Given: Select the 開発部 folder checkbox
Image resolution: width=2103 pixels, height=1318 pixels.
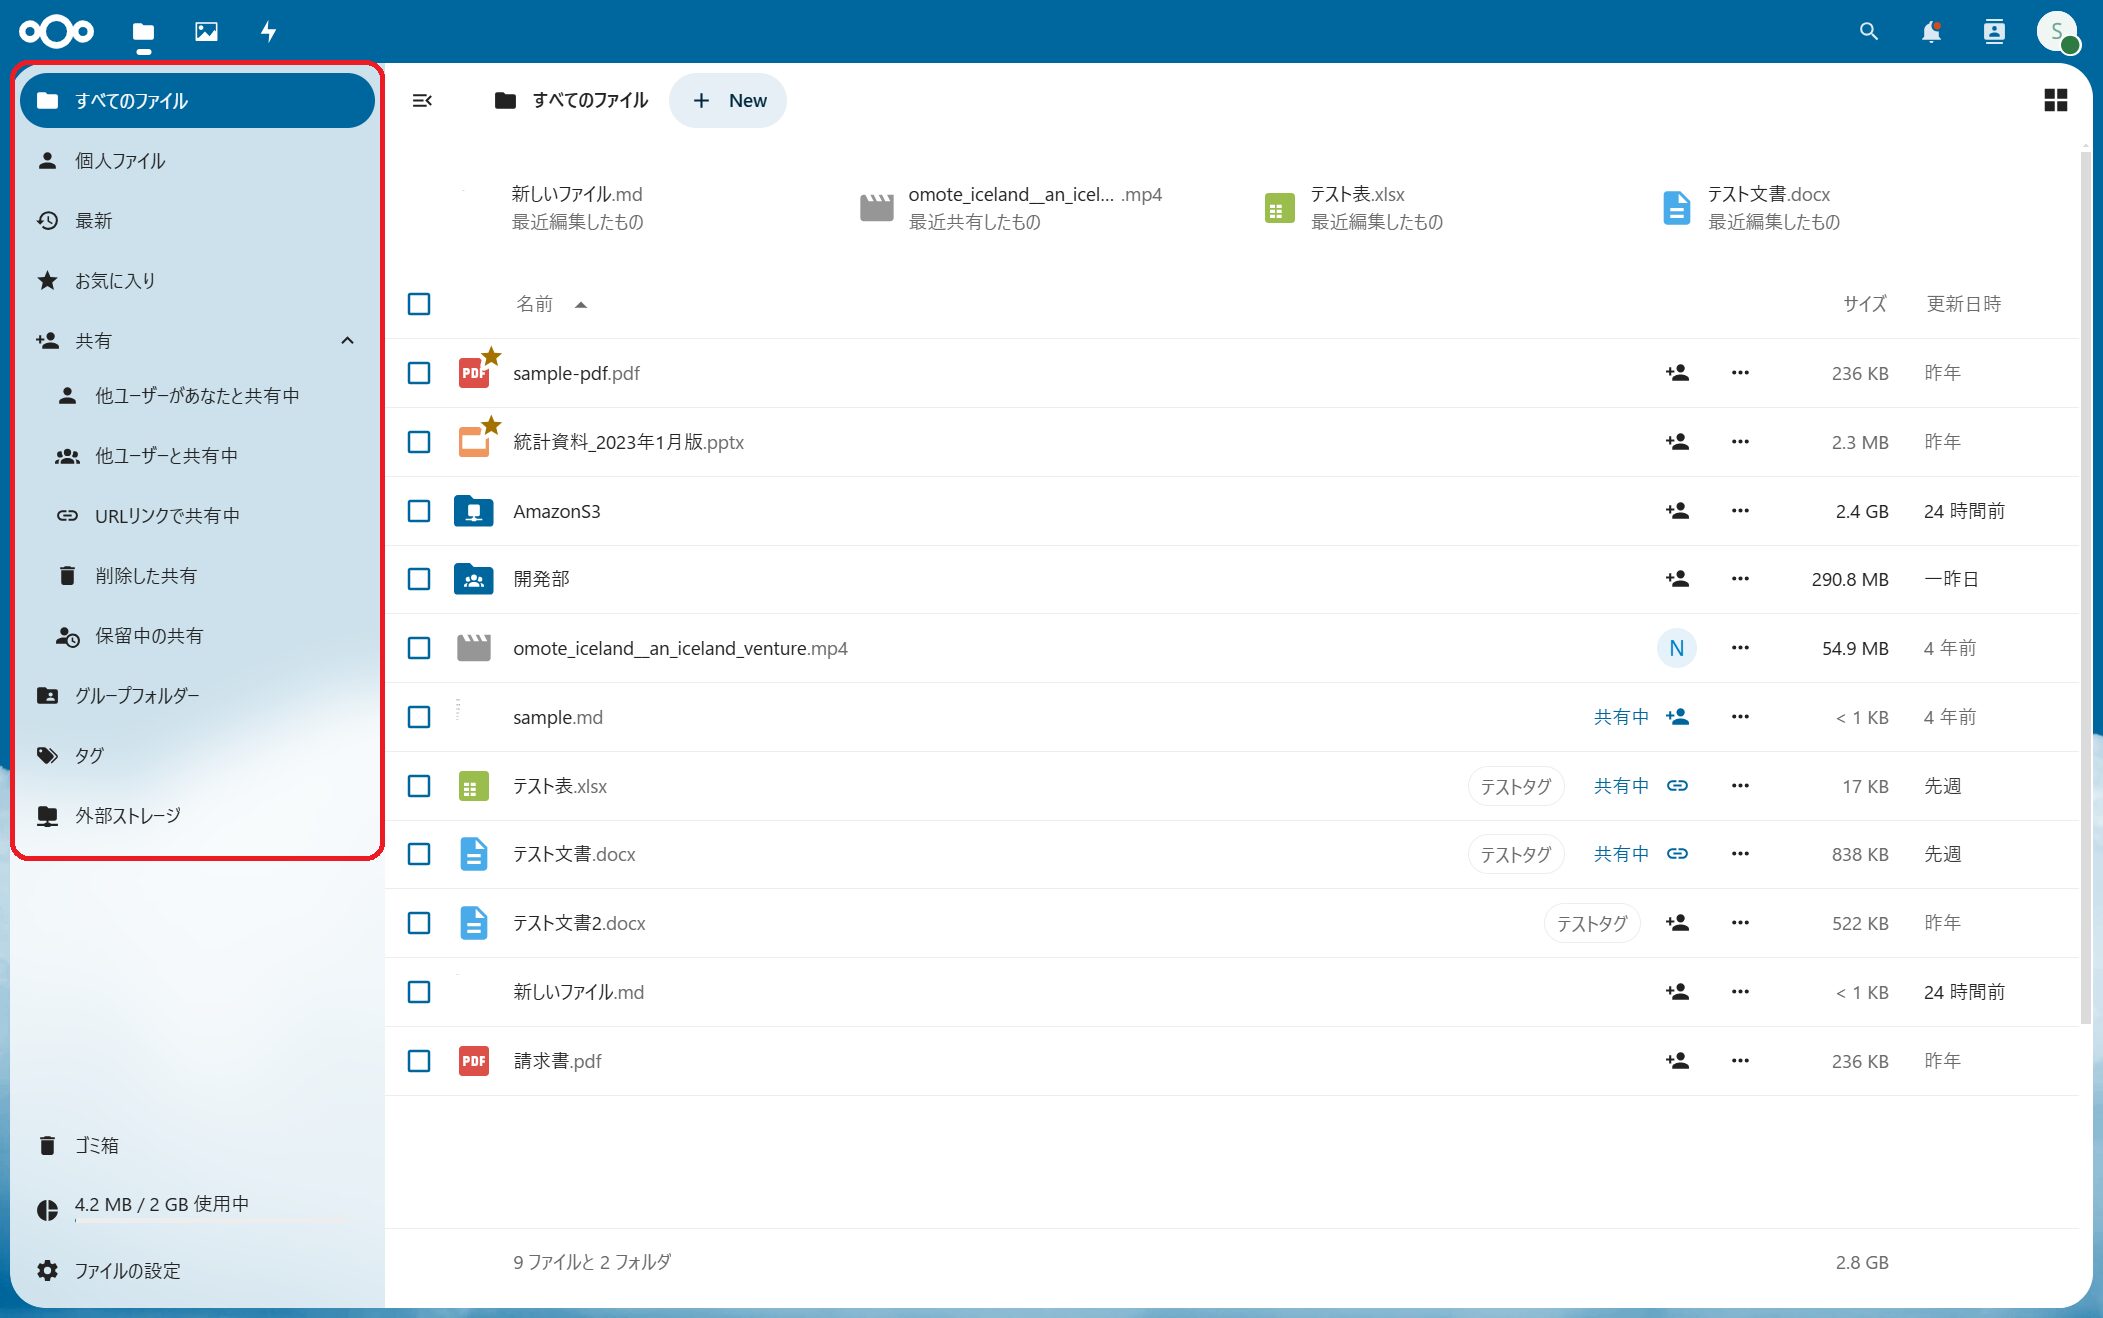Looking at the screenshot, I should (x=419, y=579).
